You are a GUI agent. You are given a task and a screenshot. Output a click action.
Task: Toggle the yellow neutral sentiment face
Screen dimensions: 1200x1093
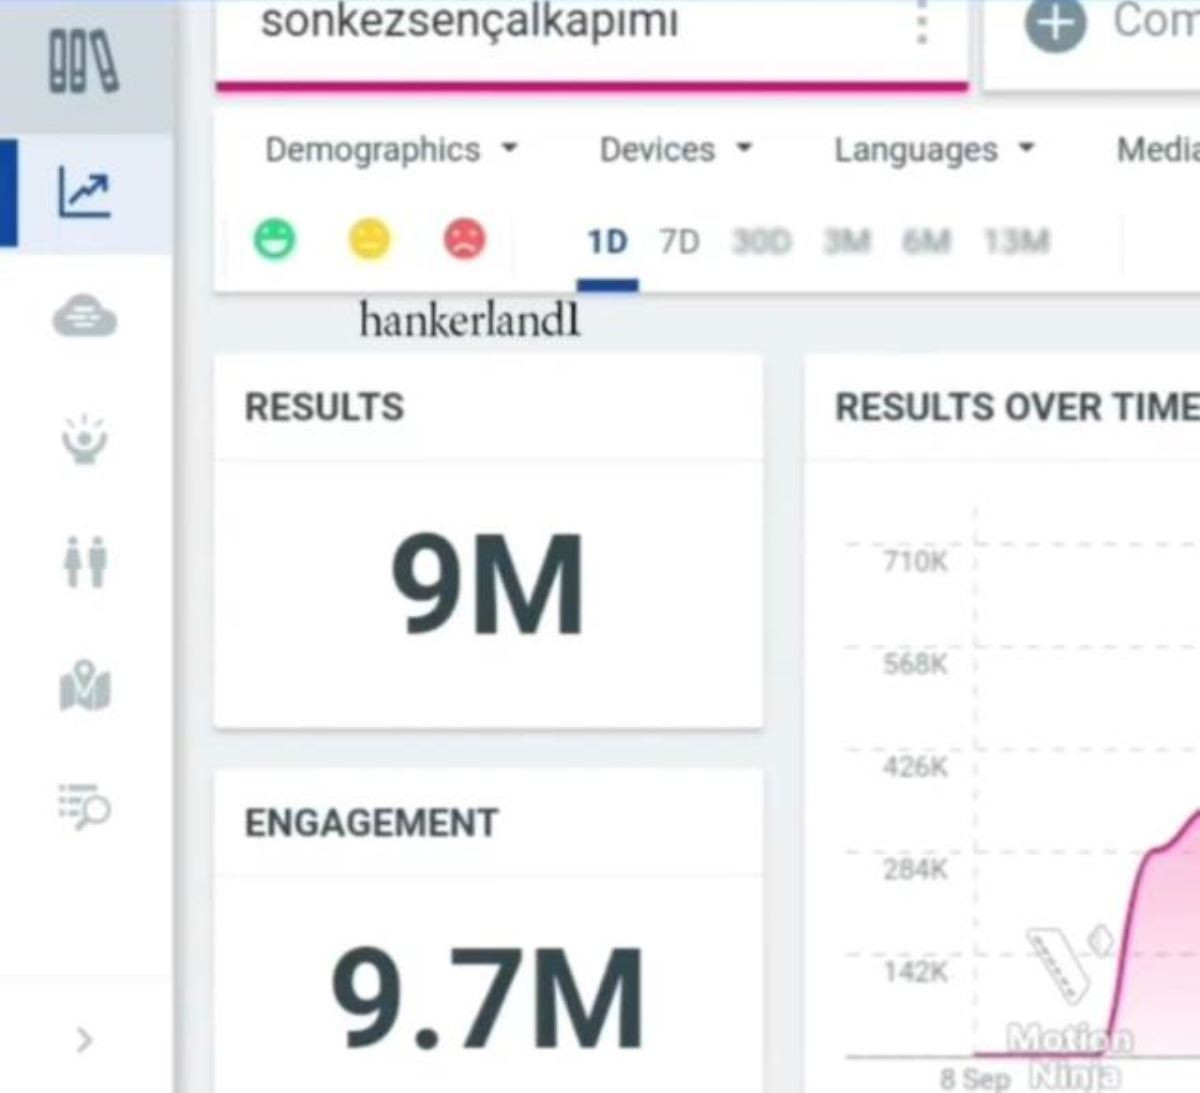pos(370,239)
